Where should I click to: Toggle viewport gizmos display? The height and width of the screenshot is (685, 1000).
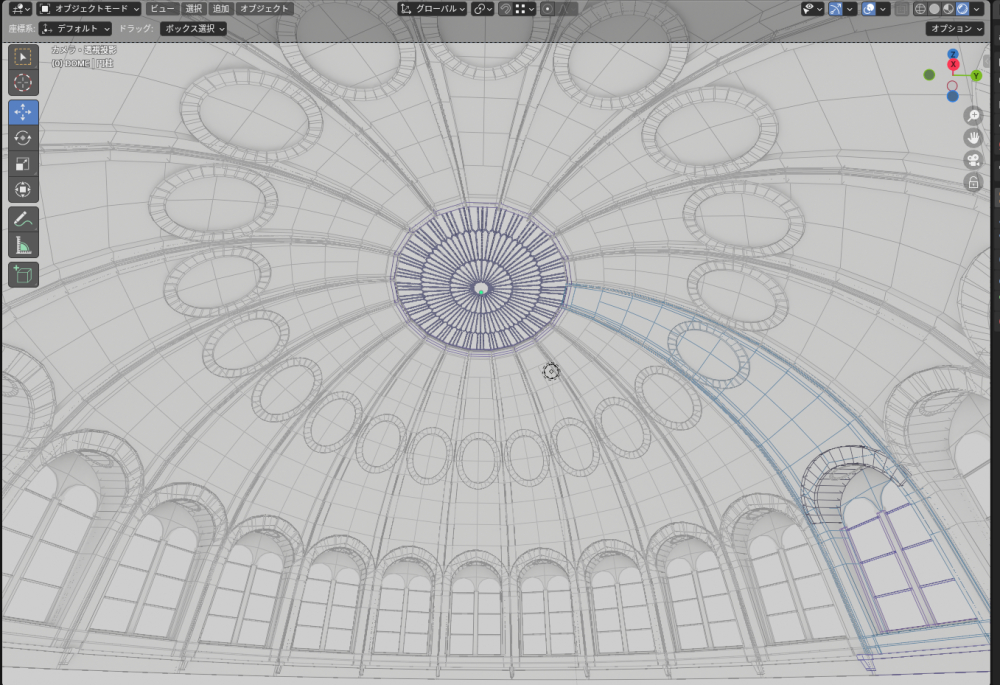(x=835, y=9)
